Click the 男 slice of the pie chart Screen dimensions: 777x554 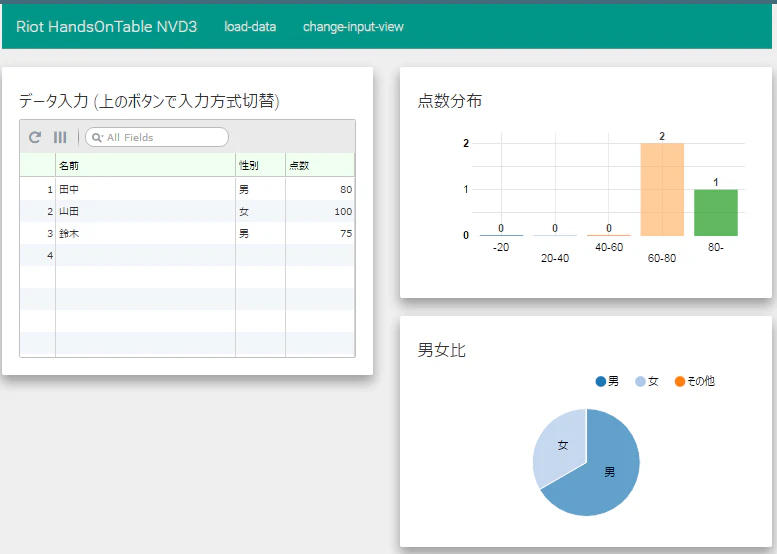coord(610,472)
